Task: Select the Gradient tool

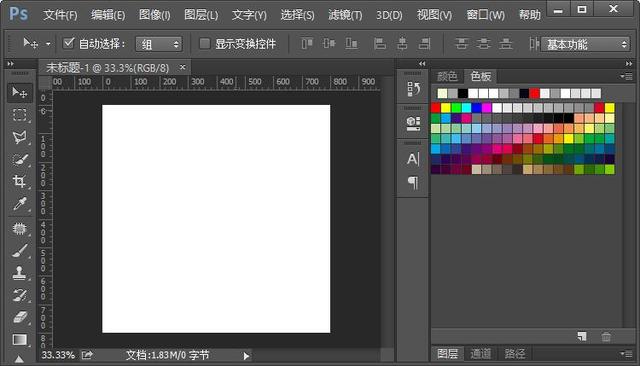Action: point(19,339)
